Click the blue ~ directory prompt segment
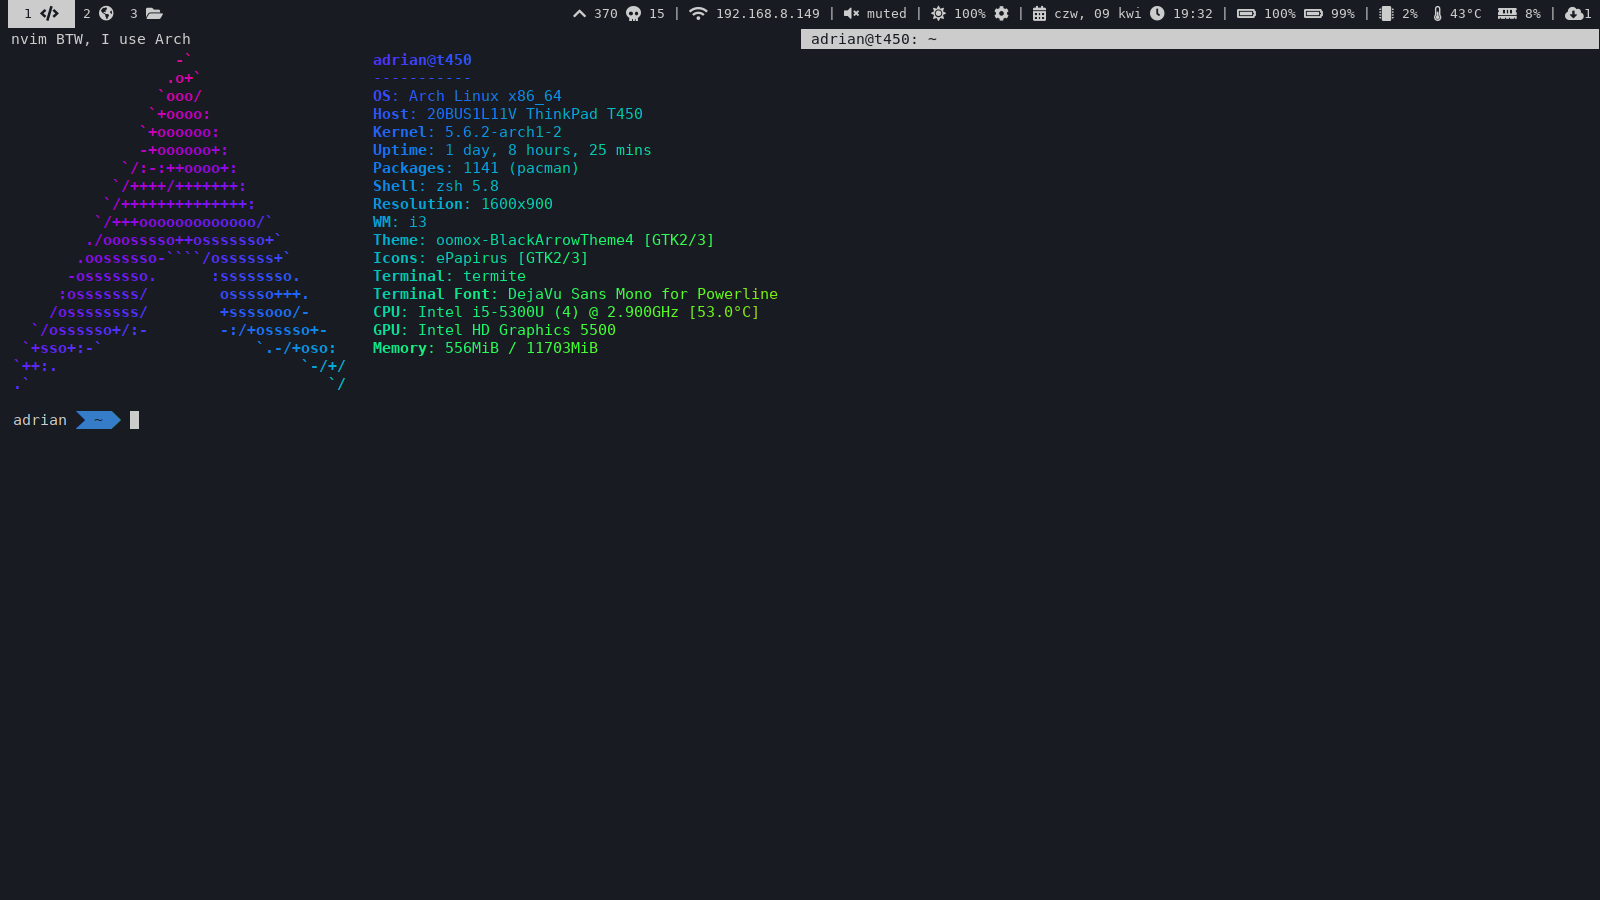The width and height of the screenshot is (1600, 900). [98, 420]
